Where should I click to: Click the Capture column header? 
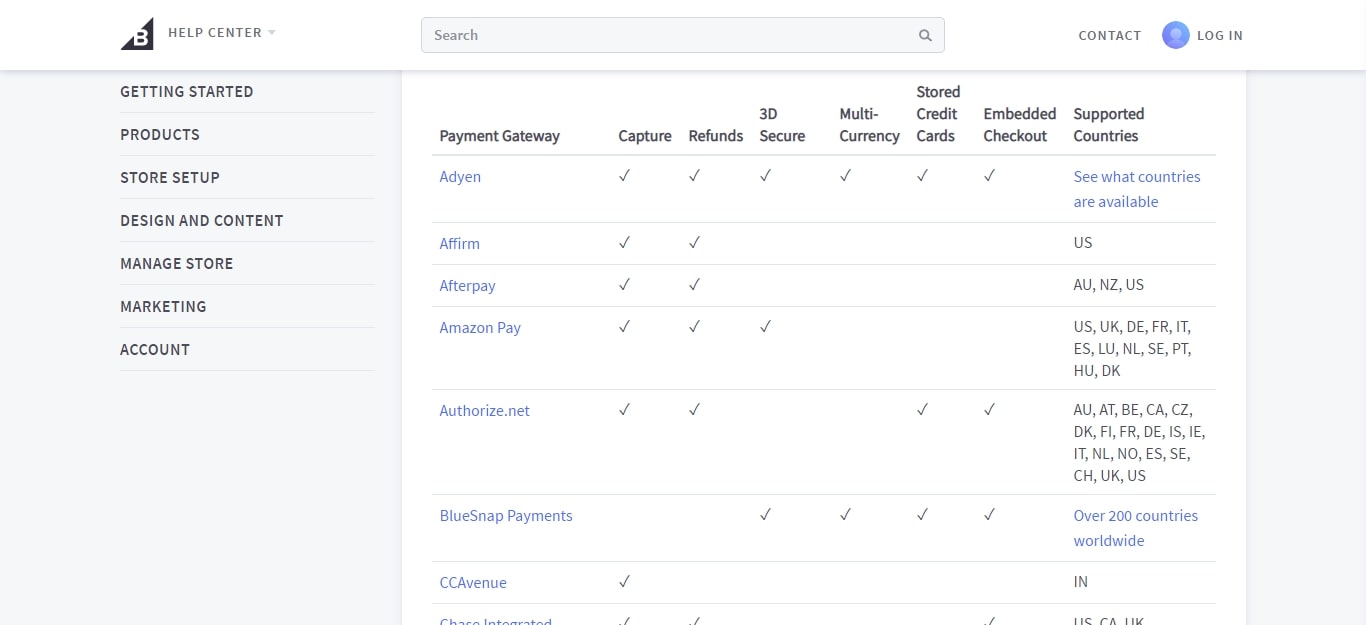645,136
